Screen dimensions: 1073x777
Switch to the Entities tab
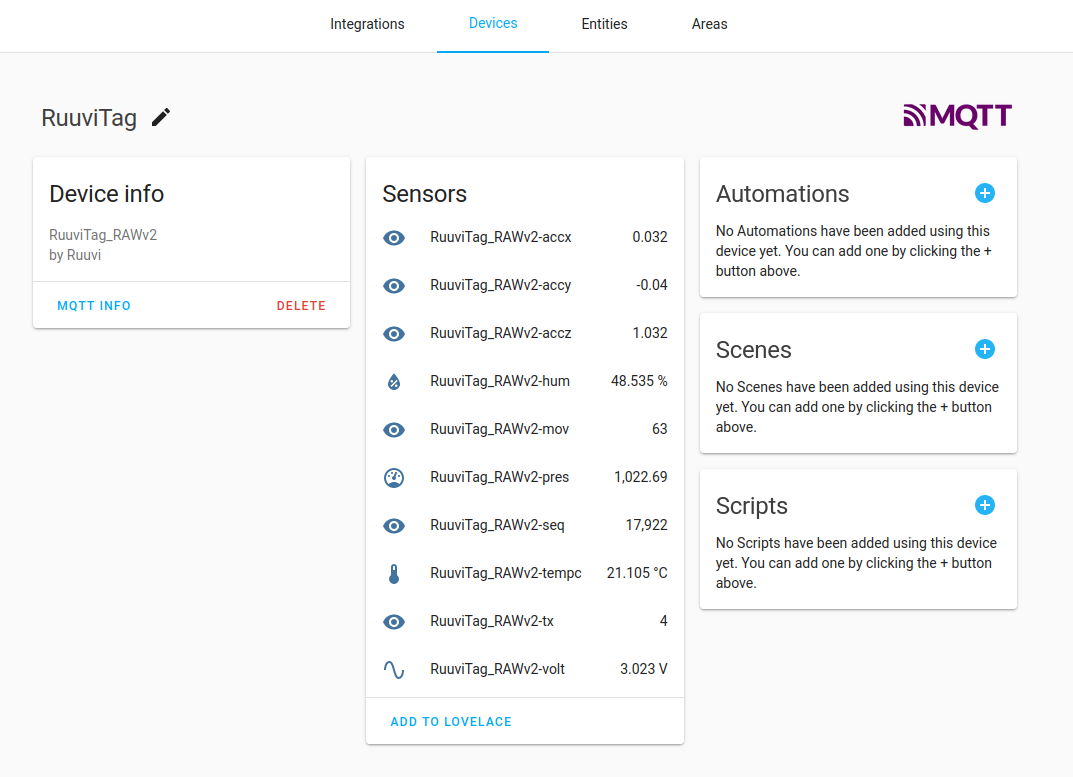(x=604, y=24)
